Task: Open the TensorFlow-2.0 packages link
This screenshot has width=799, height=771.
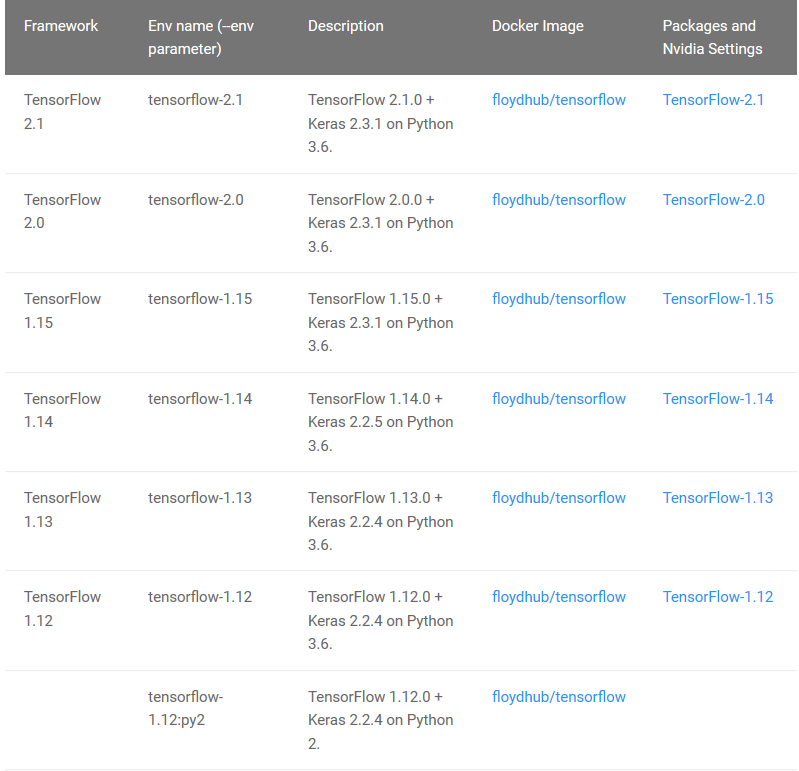Action: (x=713, y=199)
